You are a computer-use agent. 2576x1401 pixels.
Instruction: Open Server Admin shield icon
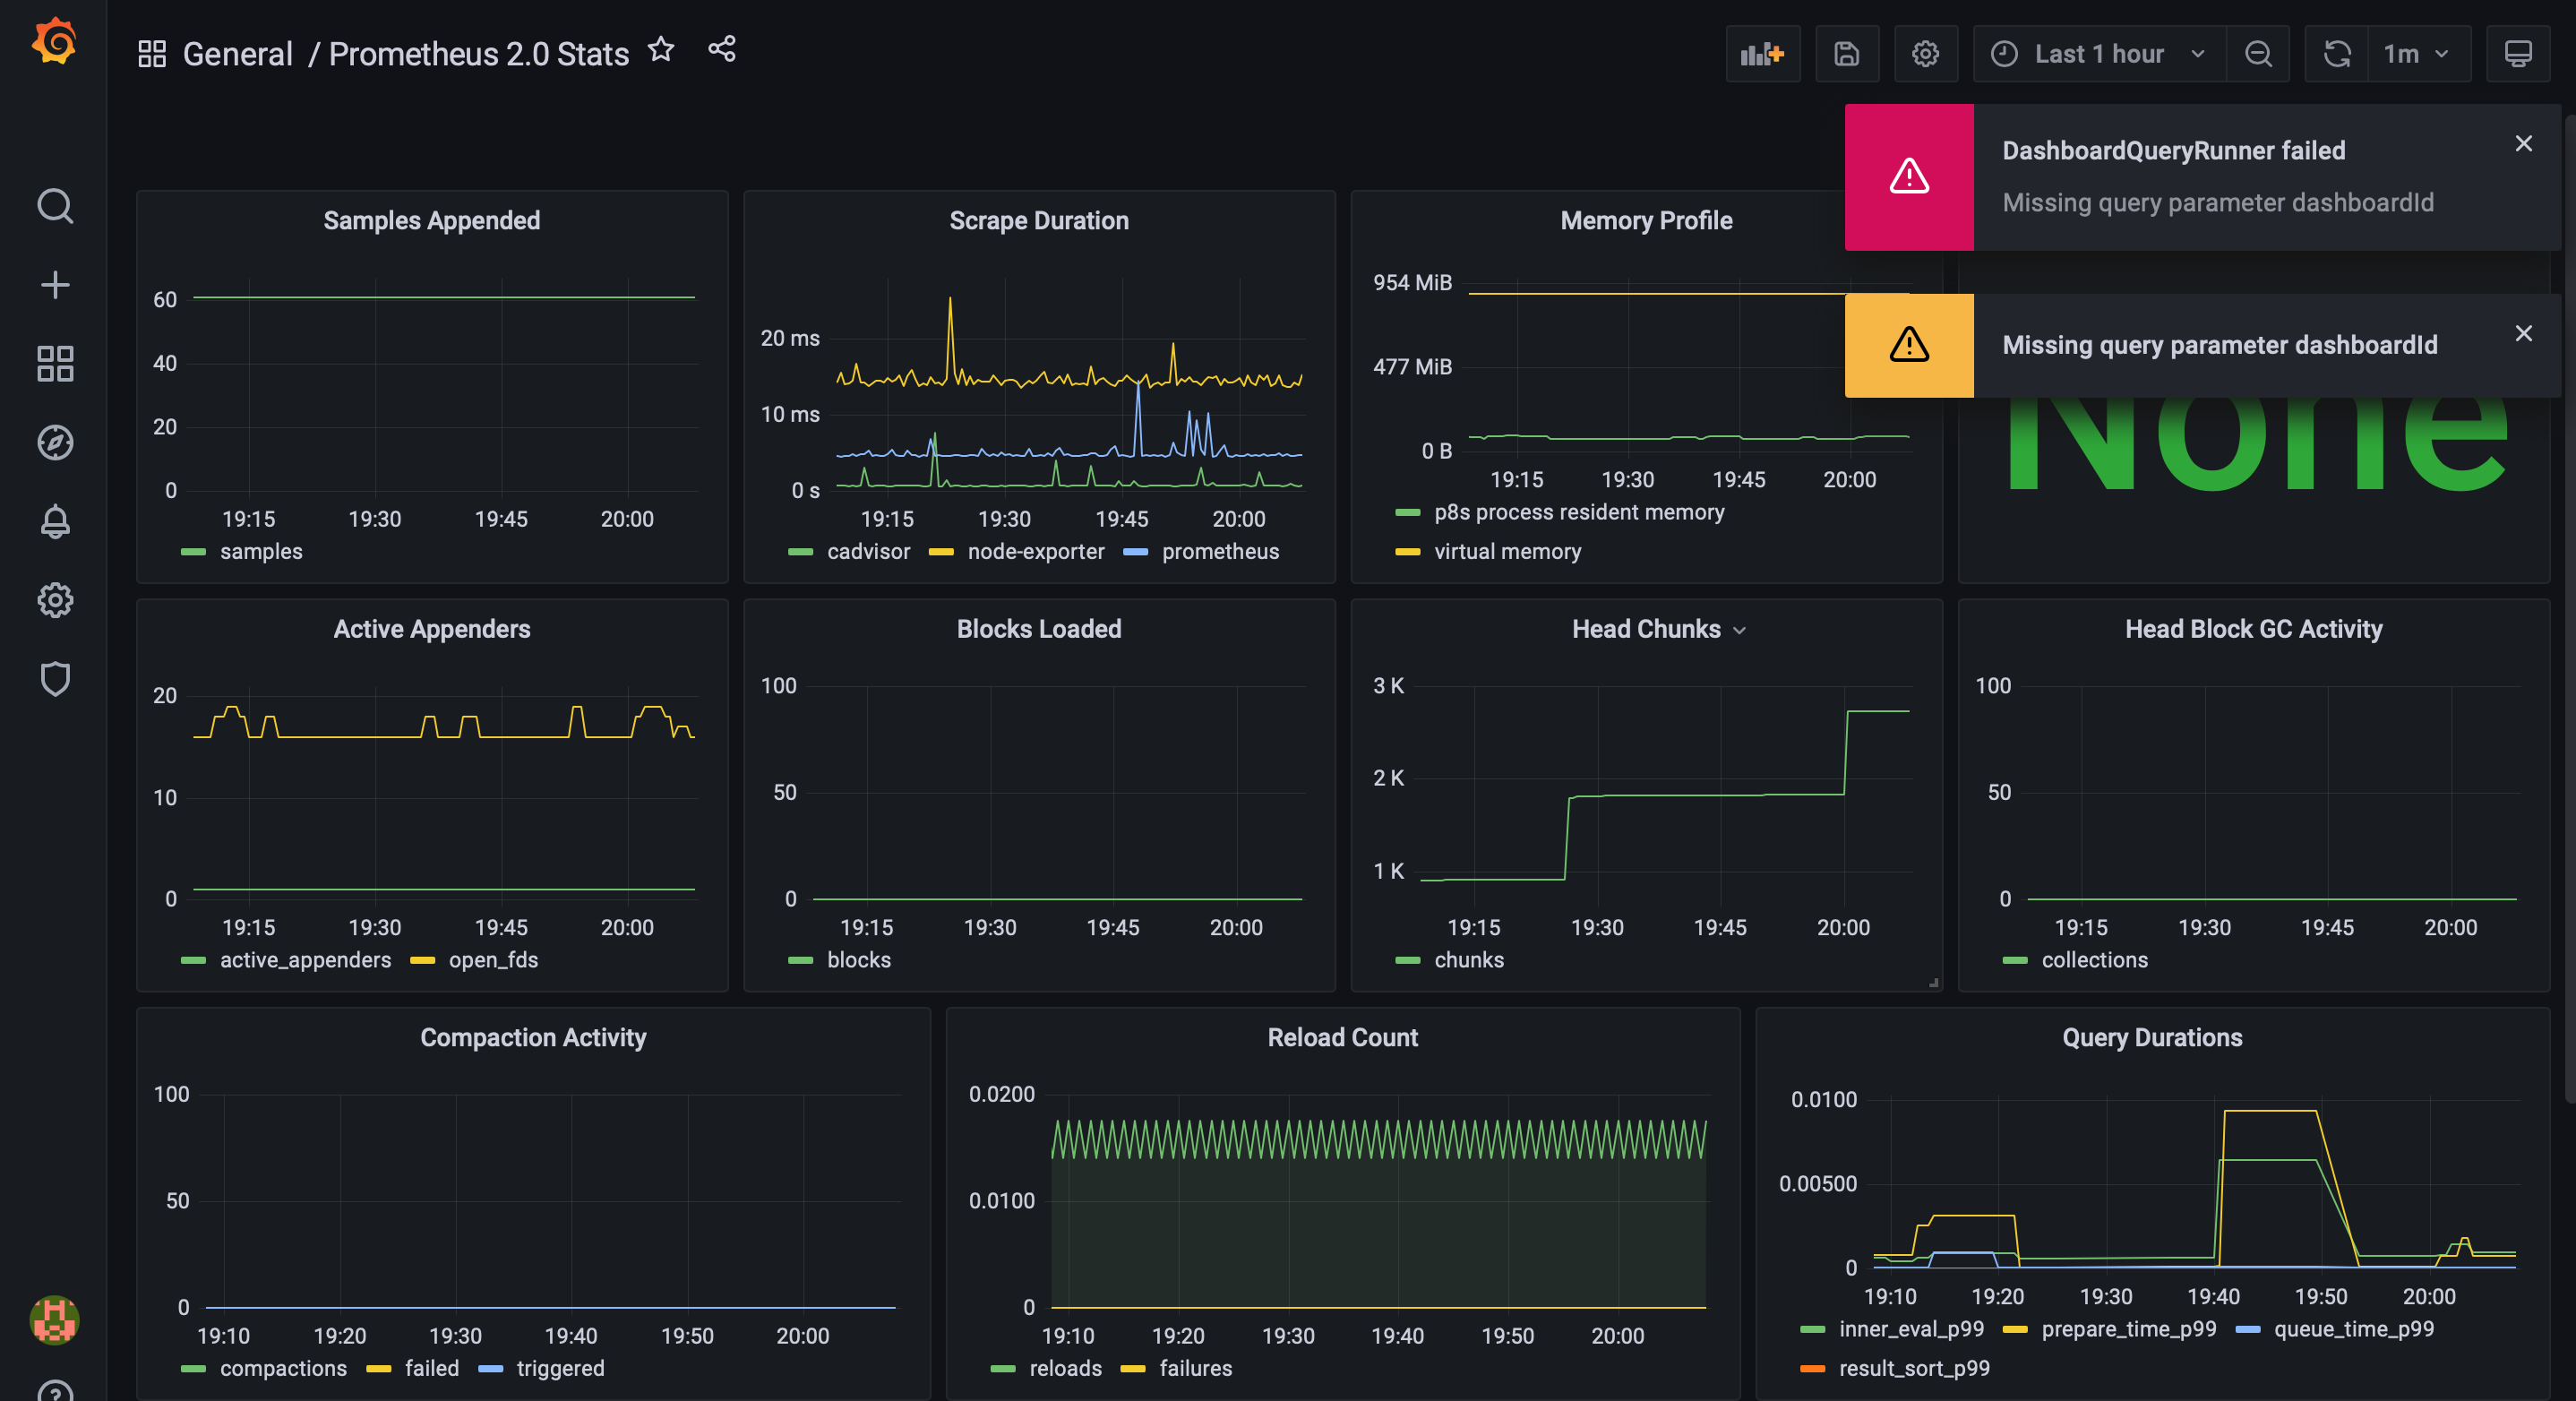coord(55,679)
